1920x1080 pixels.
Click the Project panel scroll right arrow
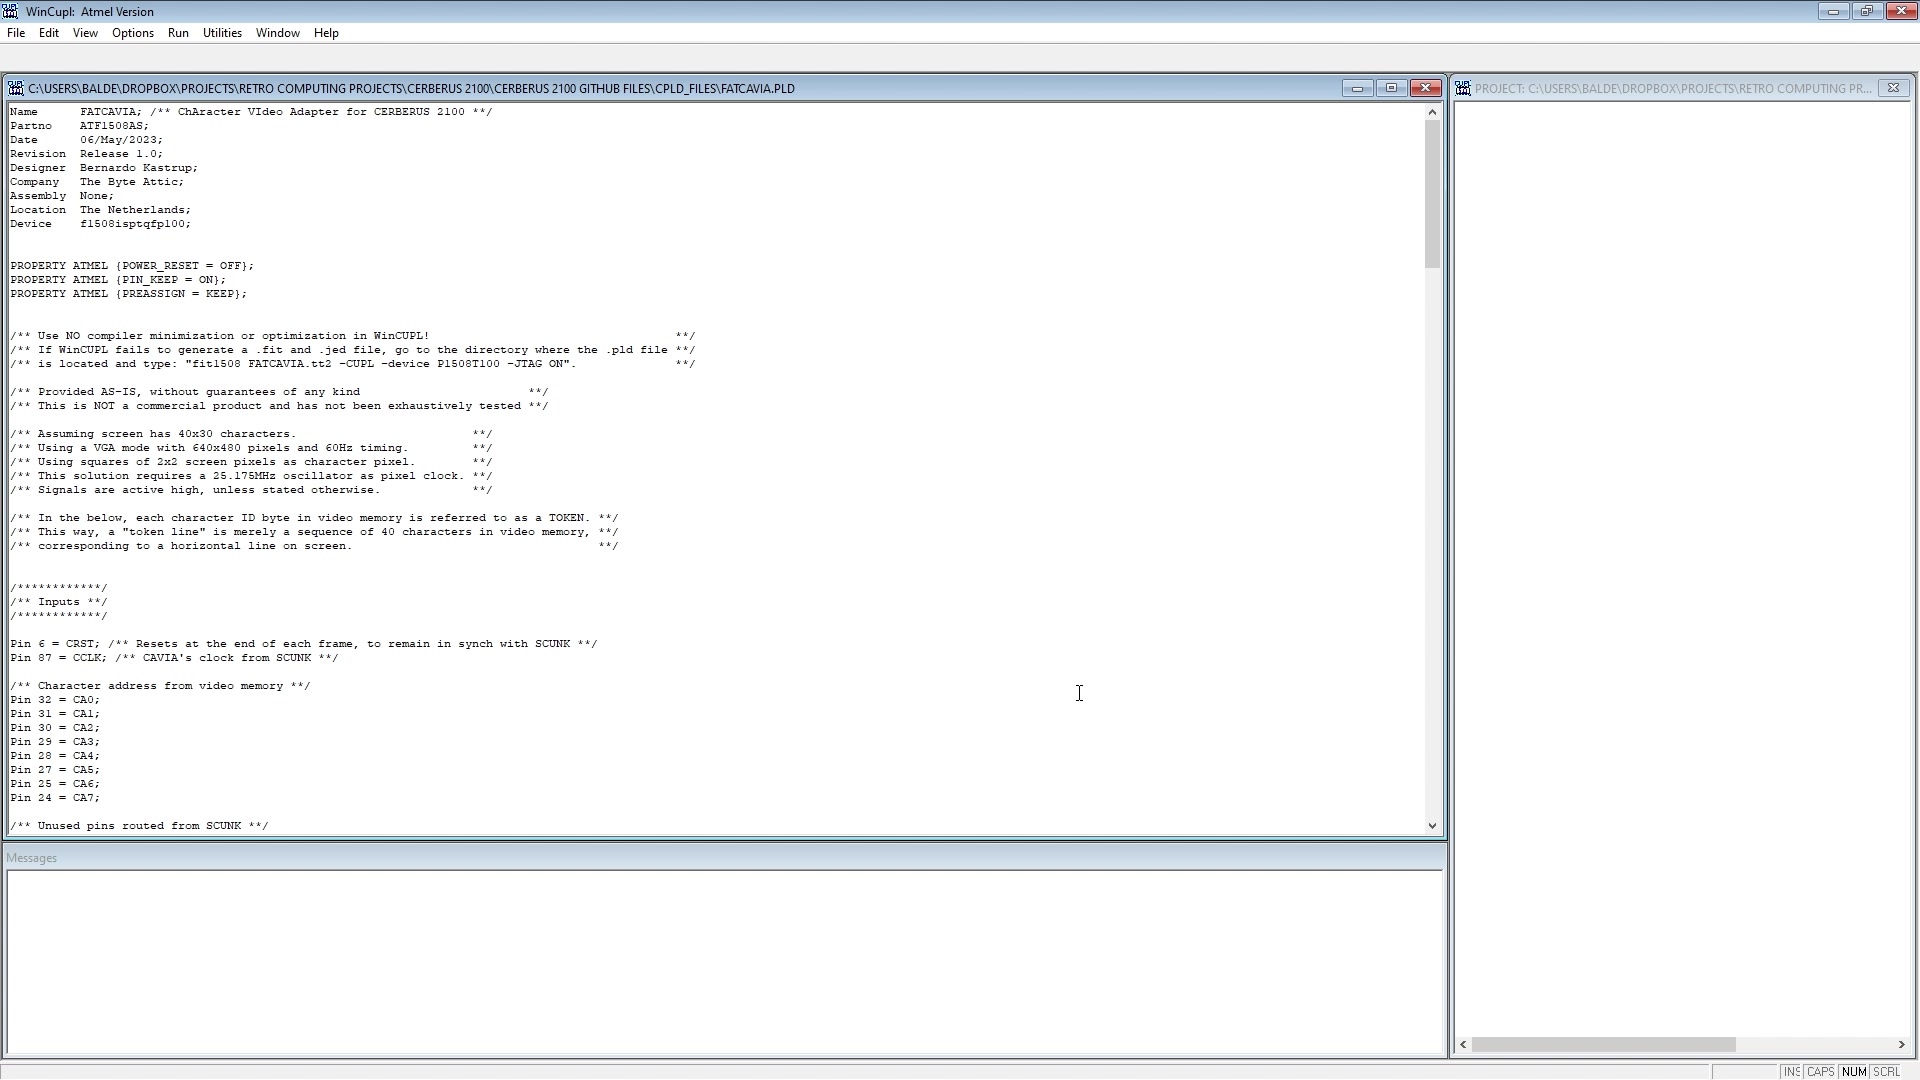tap(1901, 1044)
